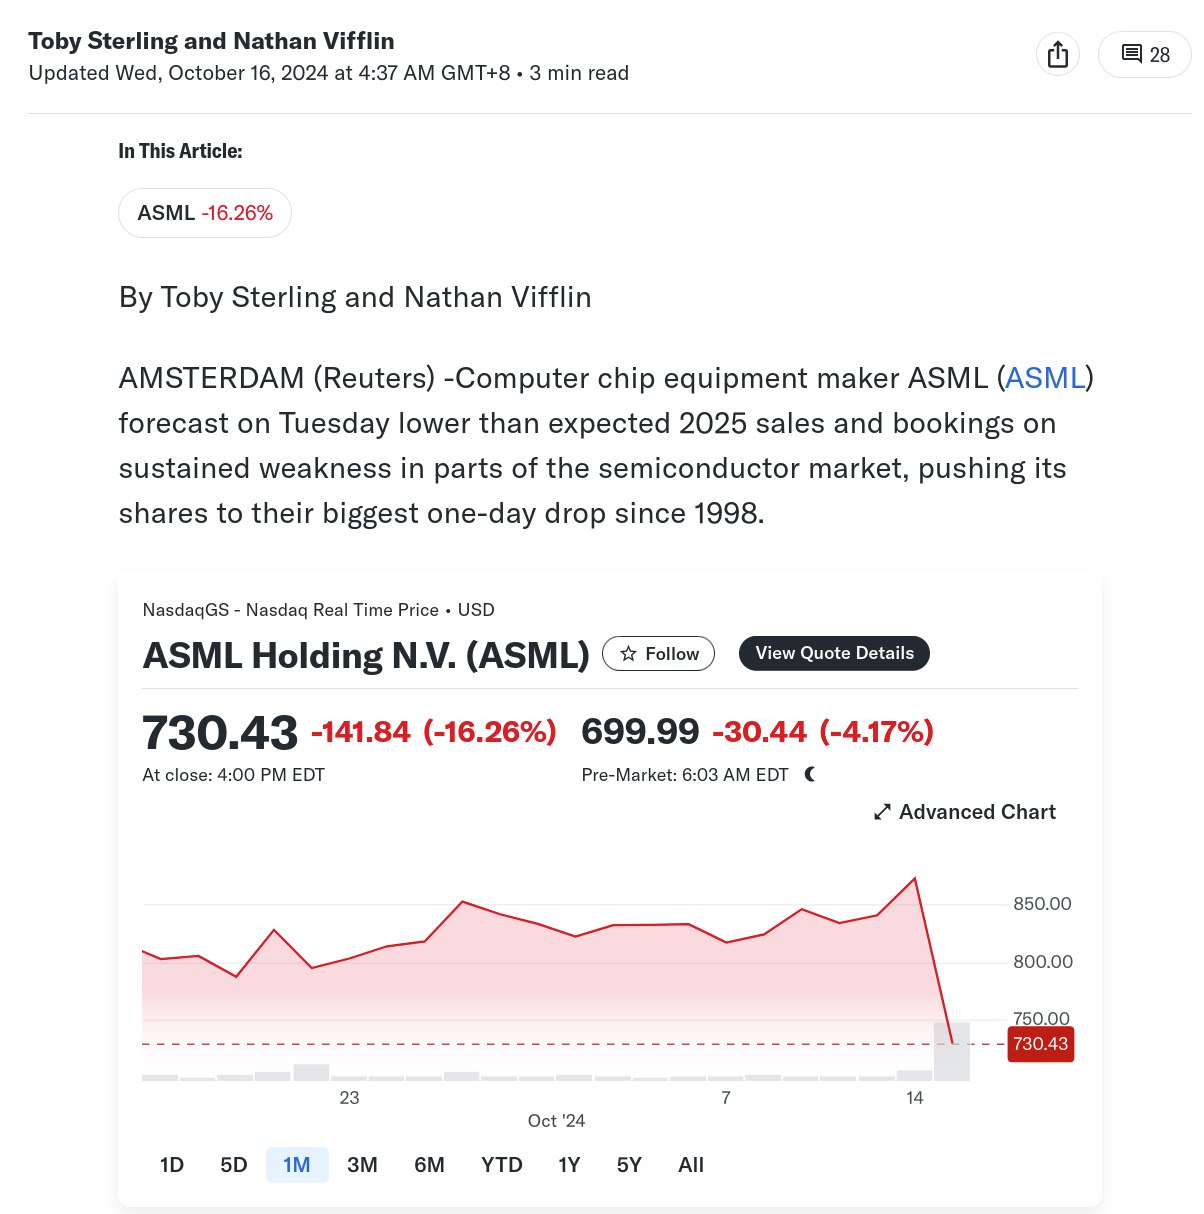Click the pre-market moon icon

point(810,774)
